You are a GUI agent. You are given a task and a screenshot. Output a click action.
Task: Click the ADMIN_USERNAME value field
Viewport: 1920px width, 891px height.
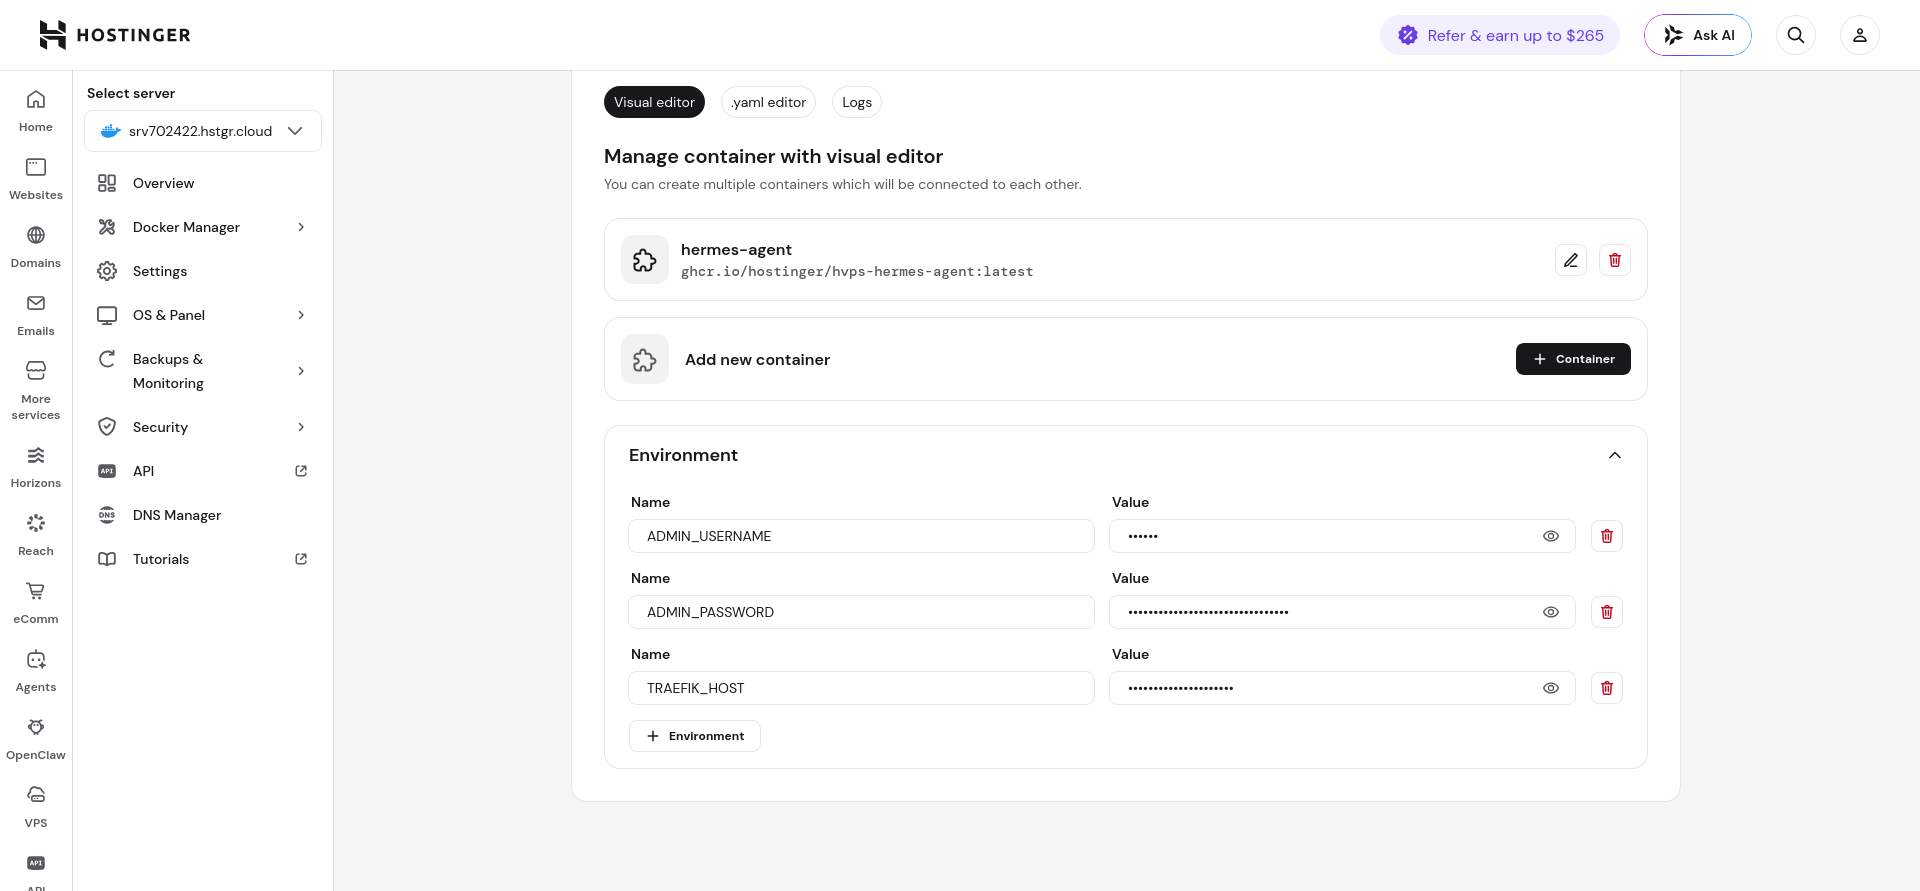click(1342, 536)
